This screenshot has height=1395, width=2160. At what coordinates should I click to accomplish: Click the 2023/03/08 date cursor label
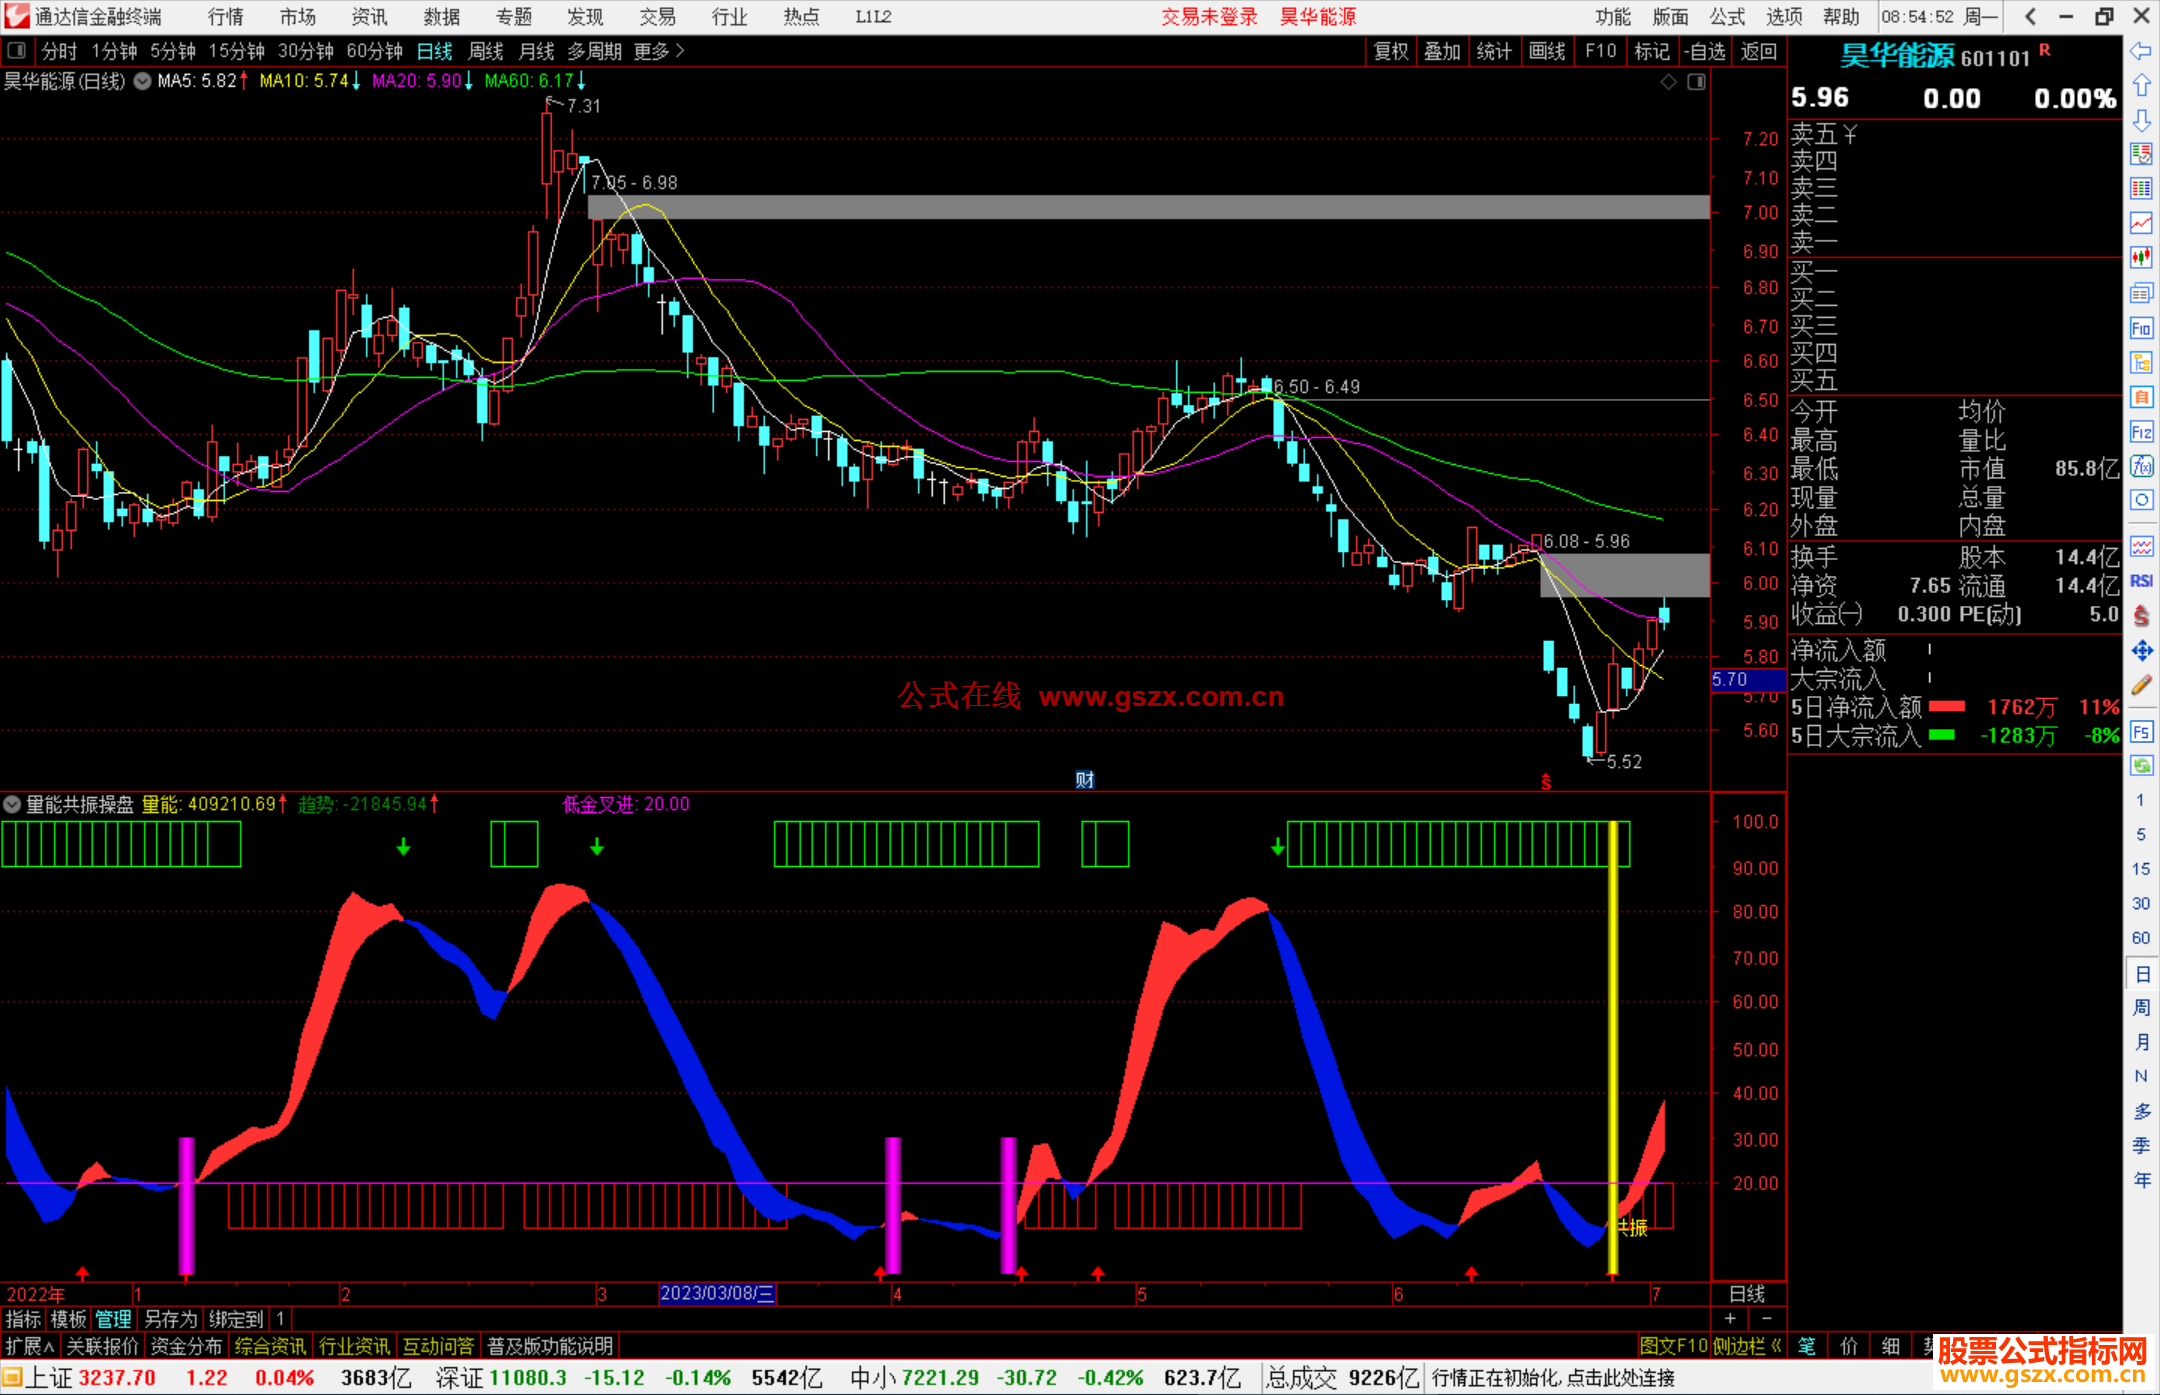[717, 1293]
